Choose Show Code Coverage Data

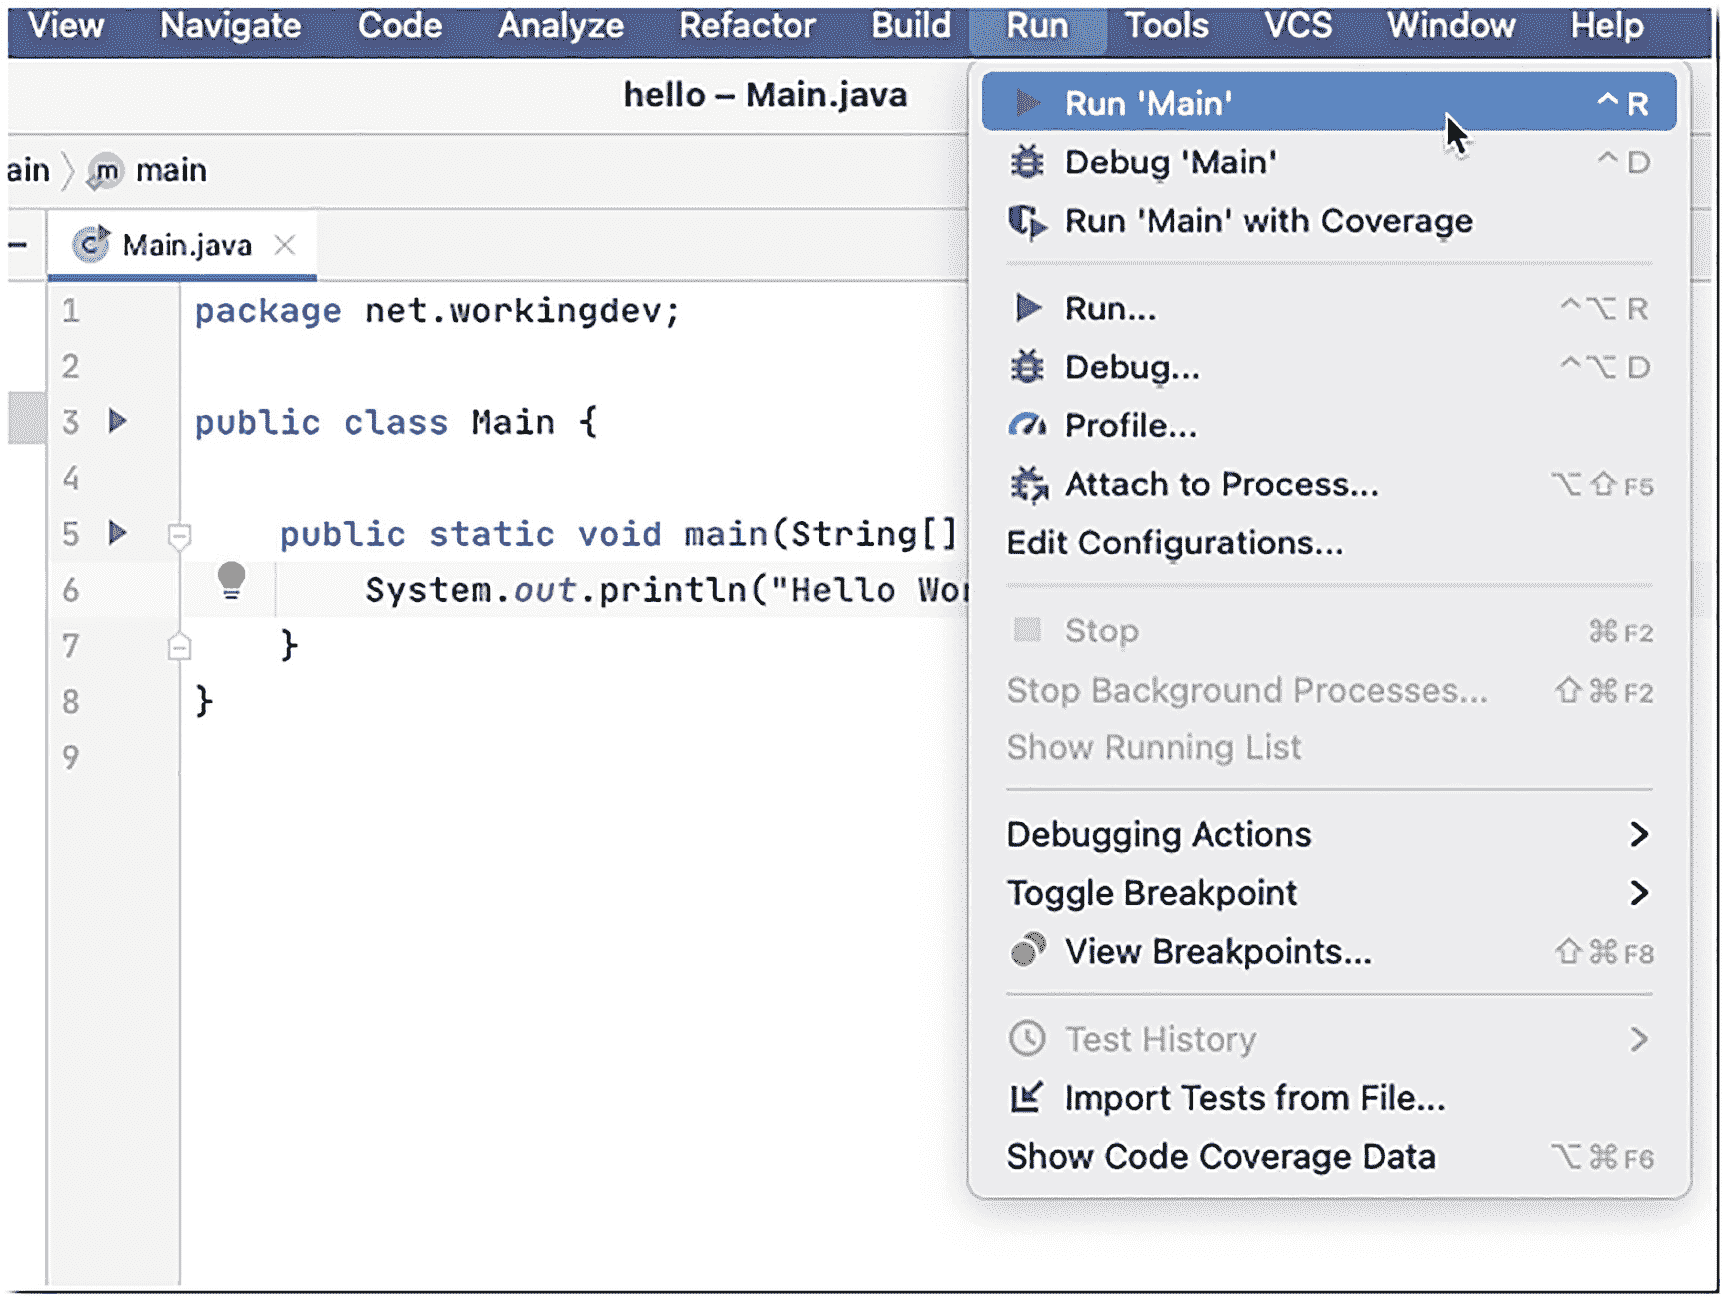pos(1328,1157)
